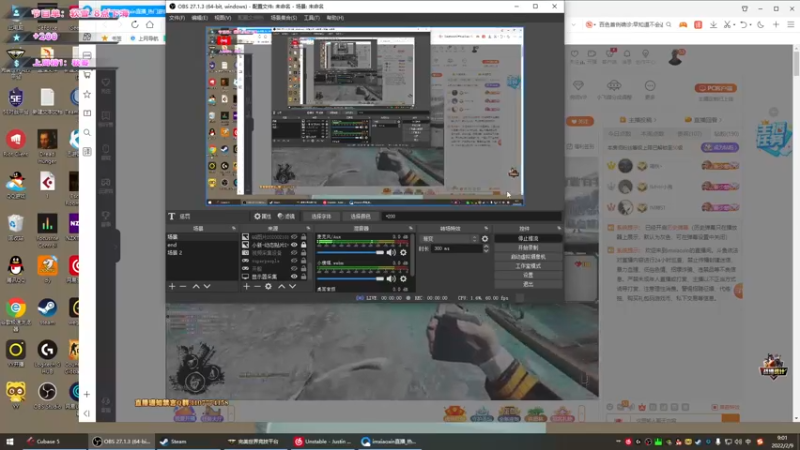Open browser download manager icon

[713, 24]
